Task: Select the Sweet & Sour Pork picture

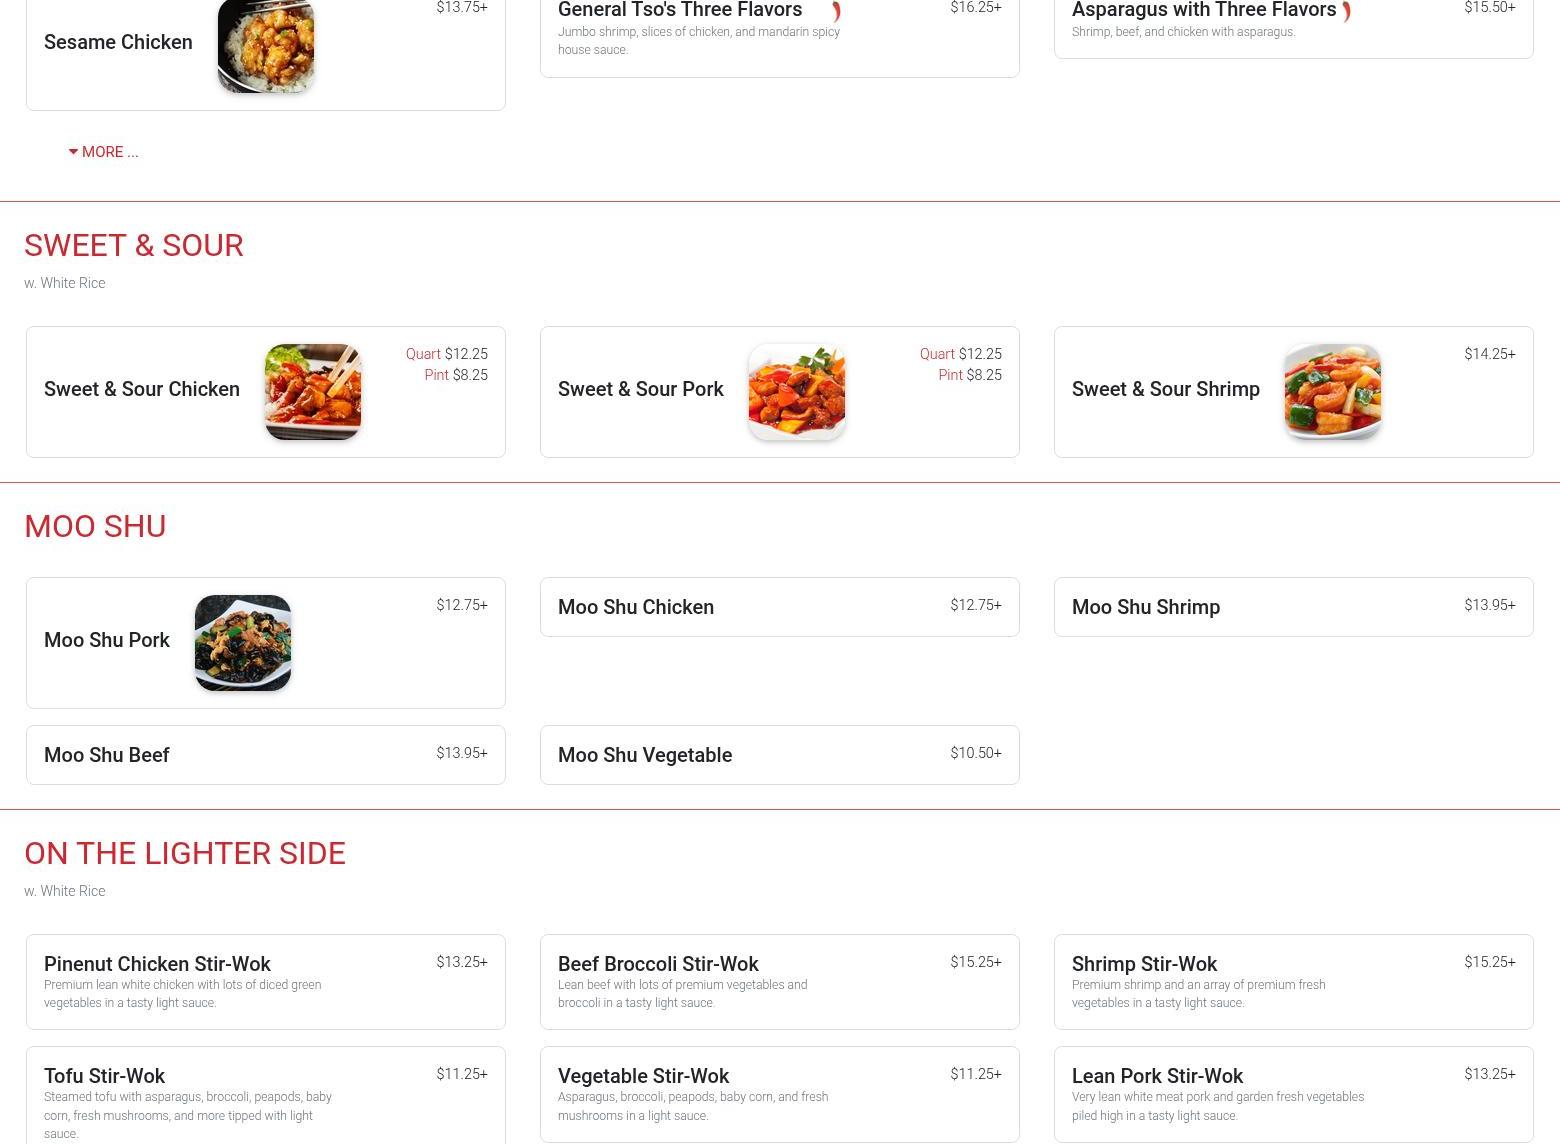Action: pos(797,392)
